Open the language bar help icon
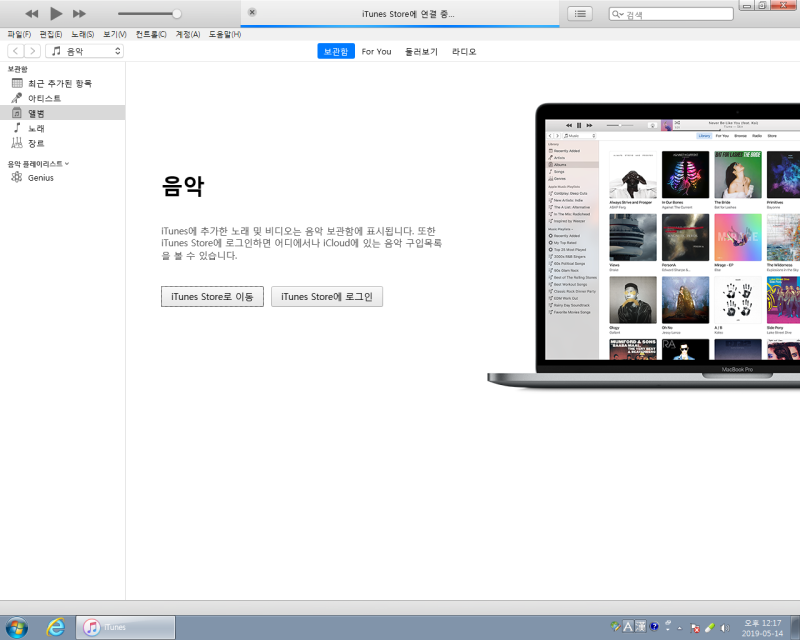This screenshot has width=800, height=640. pos(654,626)
